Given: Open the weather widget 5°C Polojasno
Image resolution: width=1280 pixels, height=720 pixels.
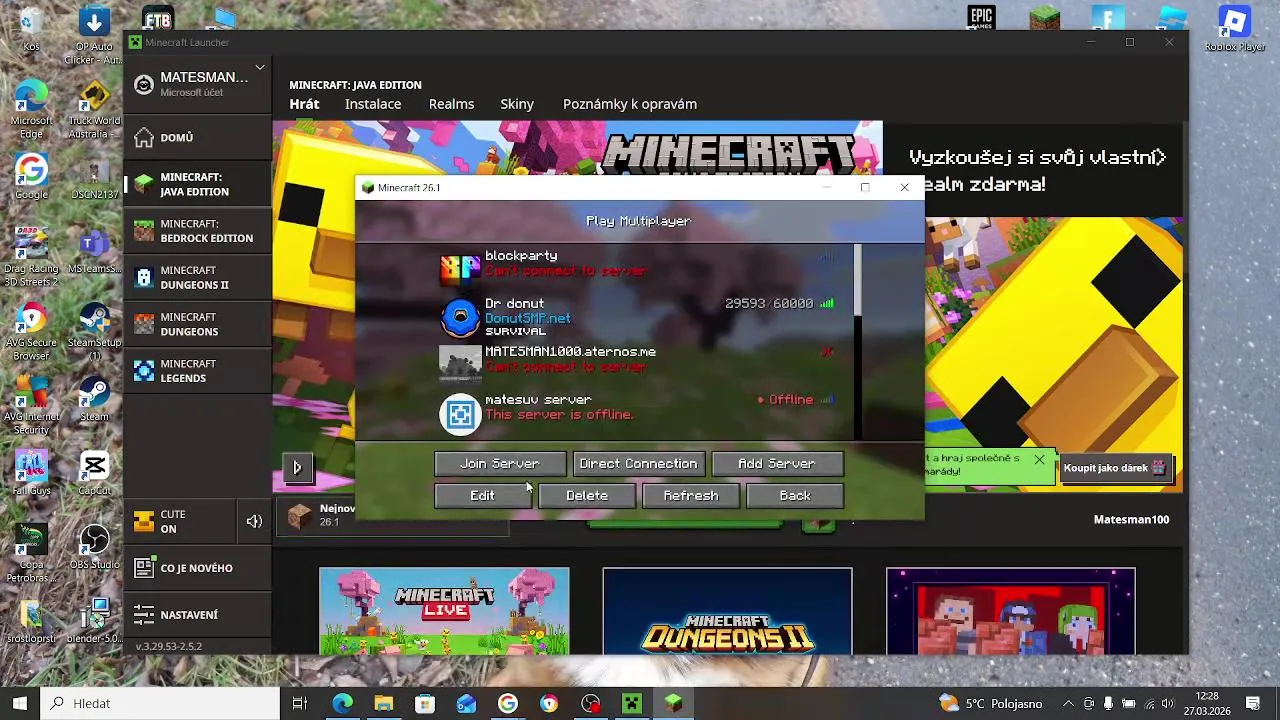Looking at the screenshot, I should pos(991,704).
